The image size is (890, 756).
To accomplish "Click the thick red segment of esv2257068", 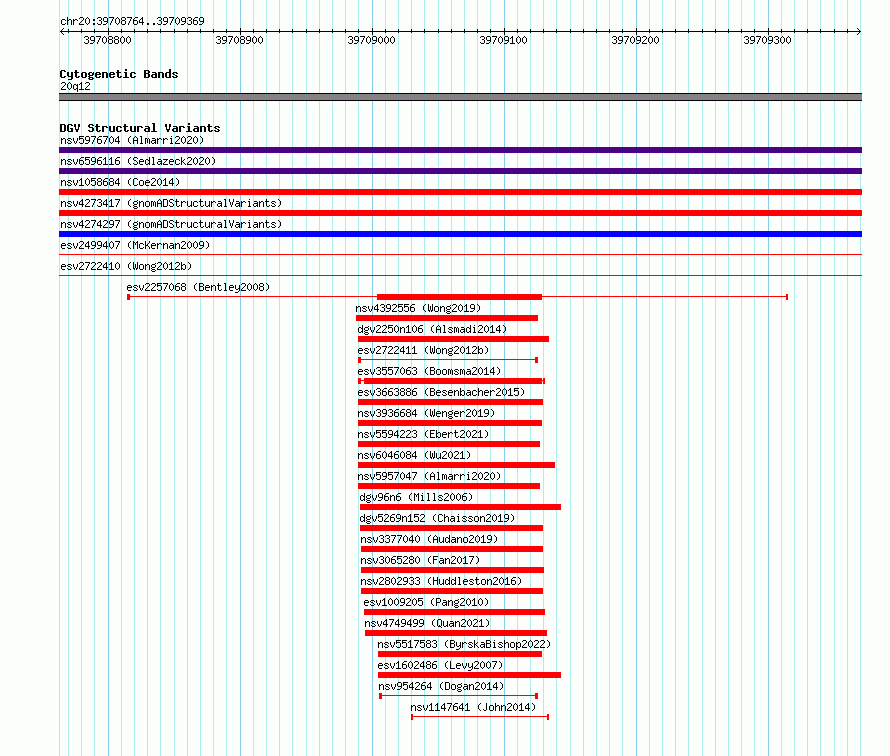I will tap(459, 297).
